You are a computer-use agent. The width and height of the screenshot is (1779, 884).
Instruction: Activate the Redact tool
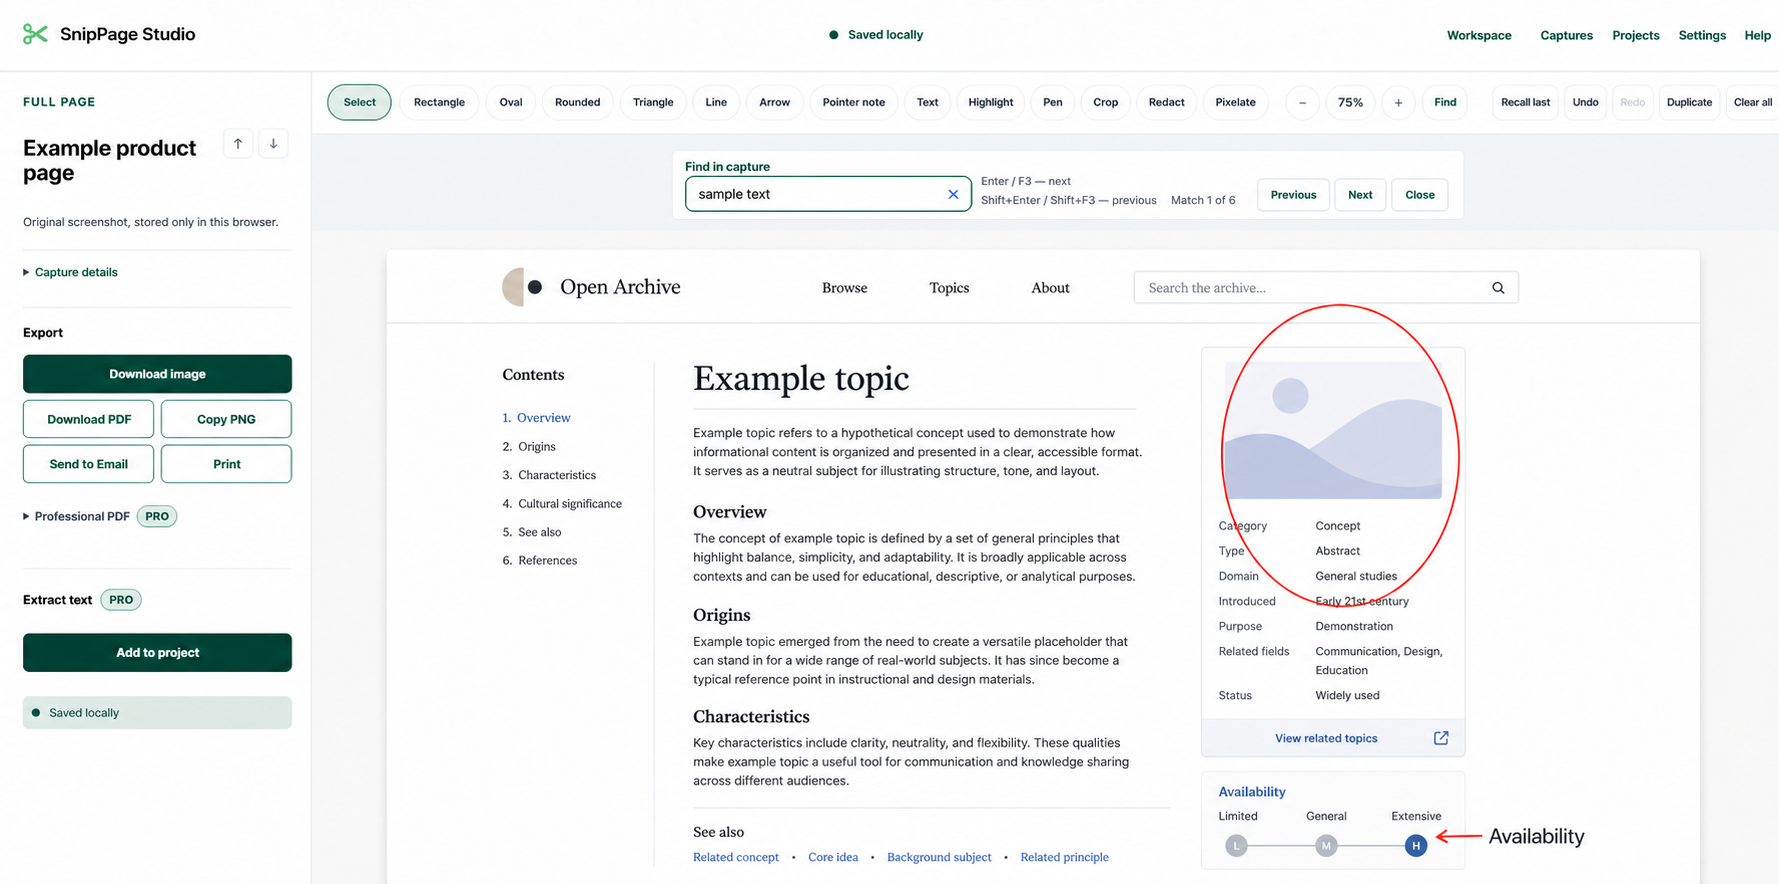[x=1166, y=102]
